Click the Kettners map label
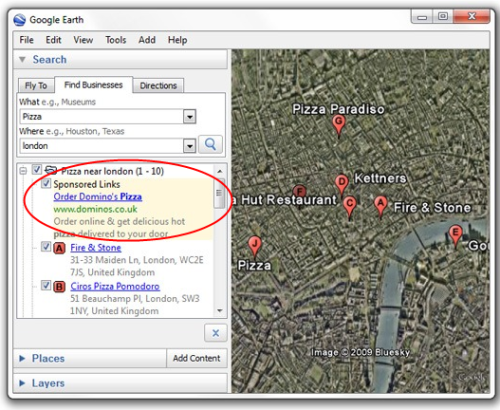This screenshot has width=500, height=410. click(x=380, y=178)
